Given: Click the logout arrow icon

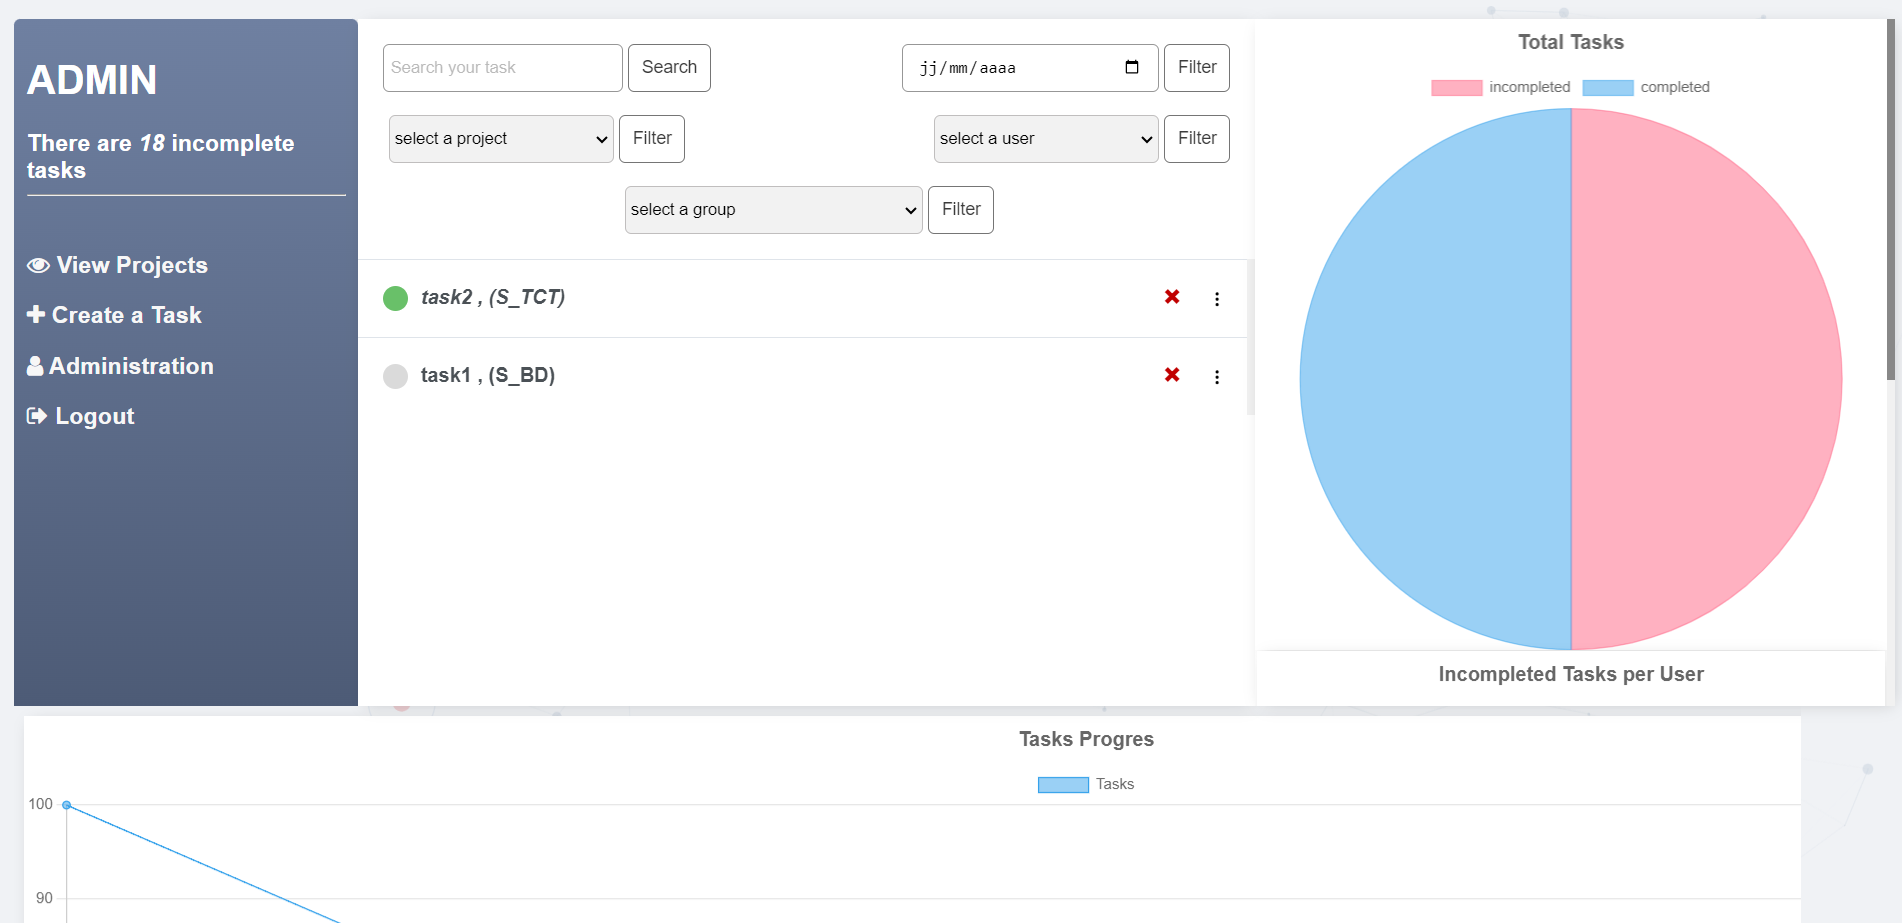Looking at the screenshot, I should 37,416.
